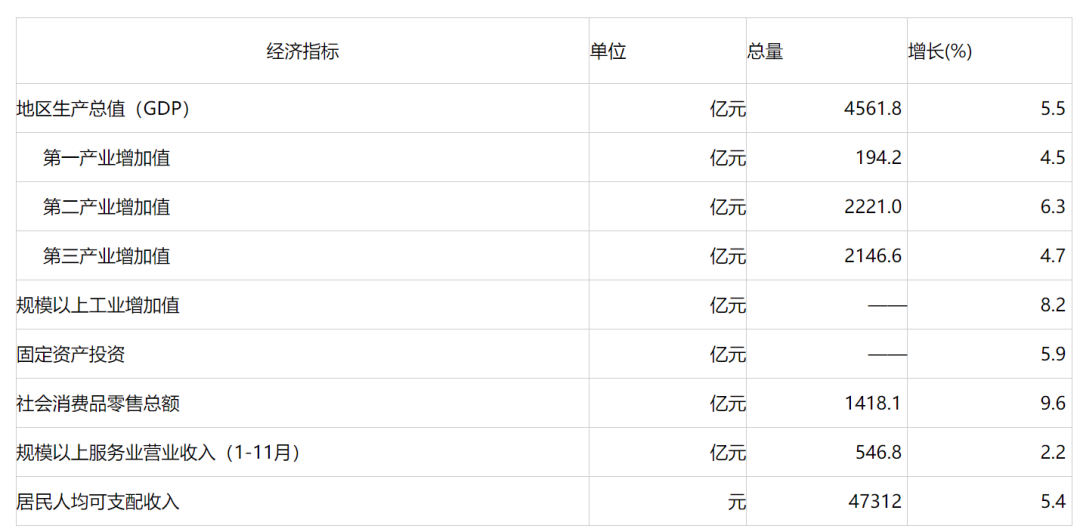Screen dimensions: 1080x529
Task: Click the 规模以上工业增加值 row label
Action: 98,305
